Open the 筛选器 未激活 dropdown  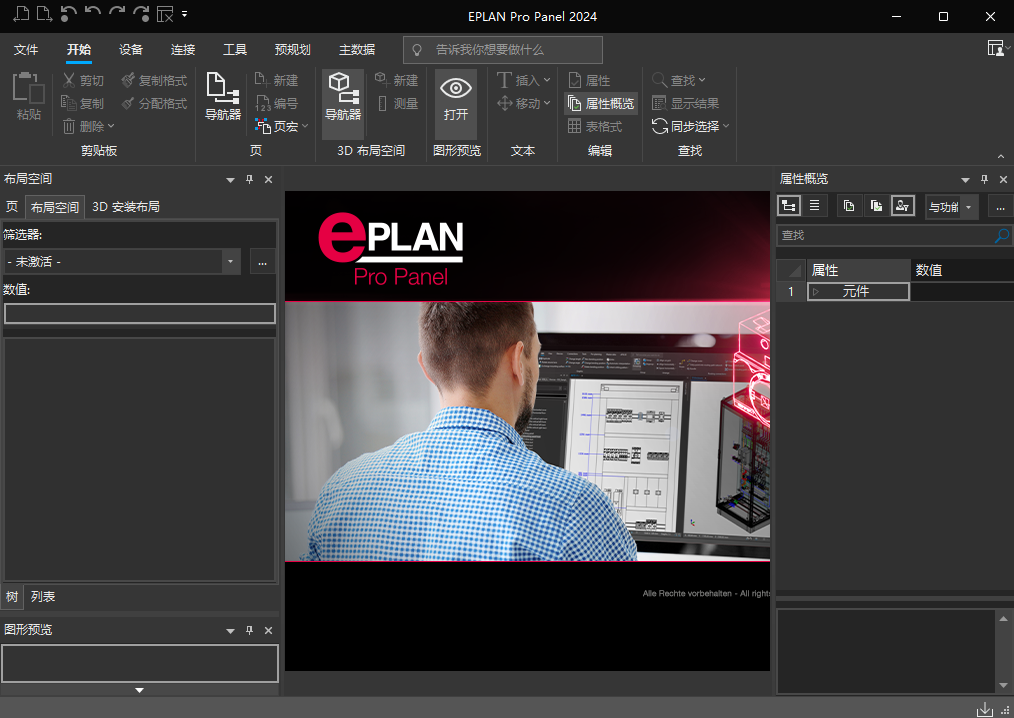232,262
